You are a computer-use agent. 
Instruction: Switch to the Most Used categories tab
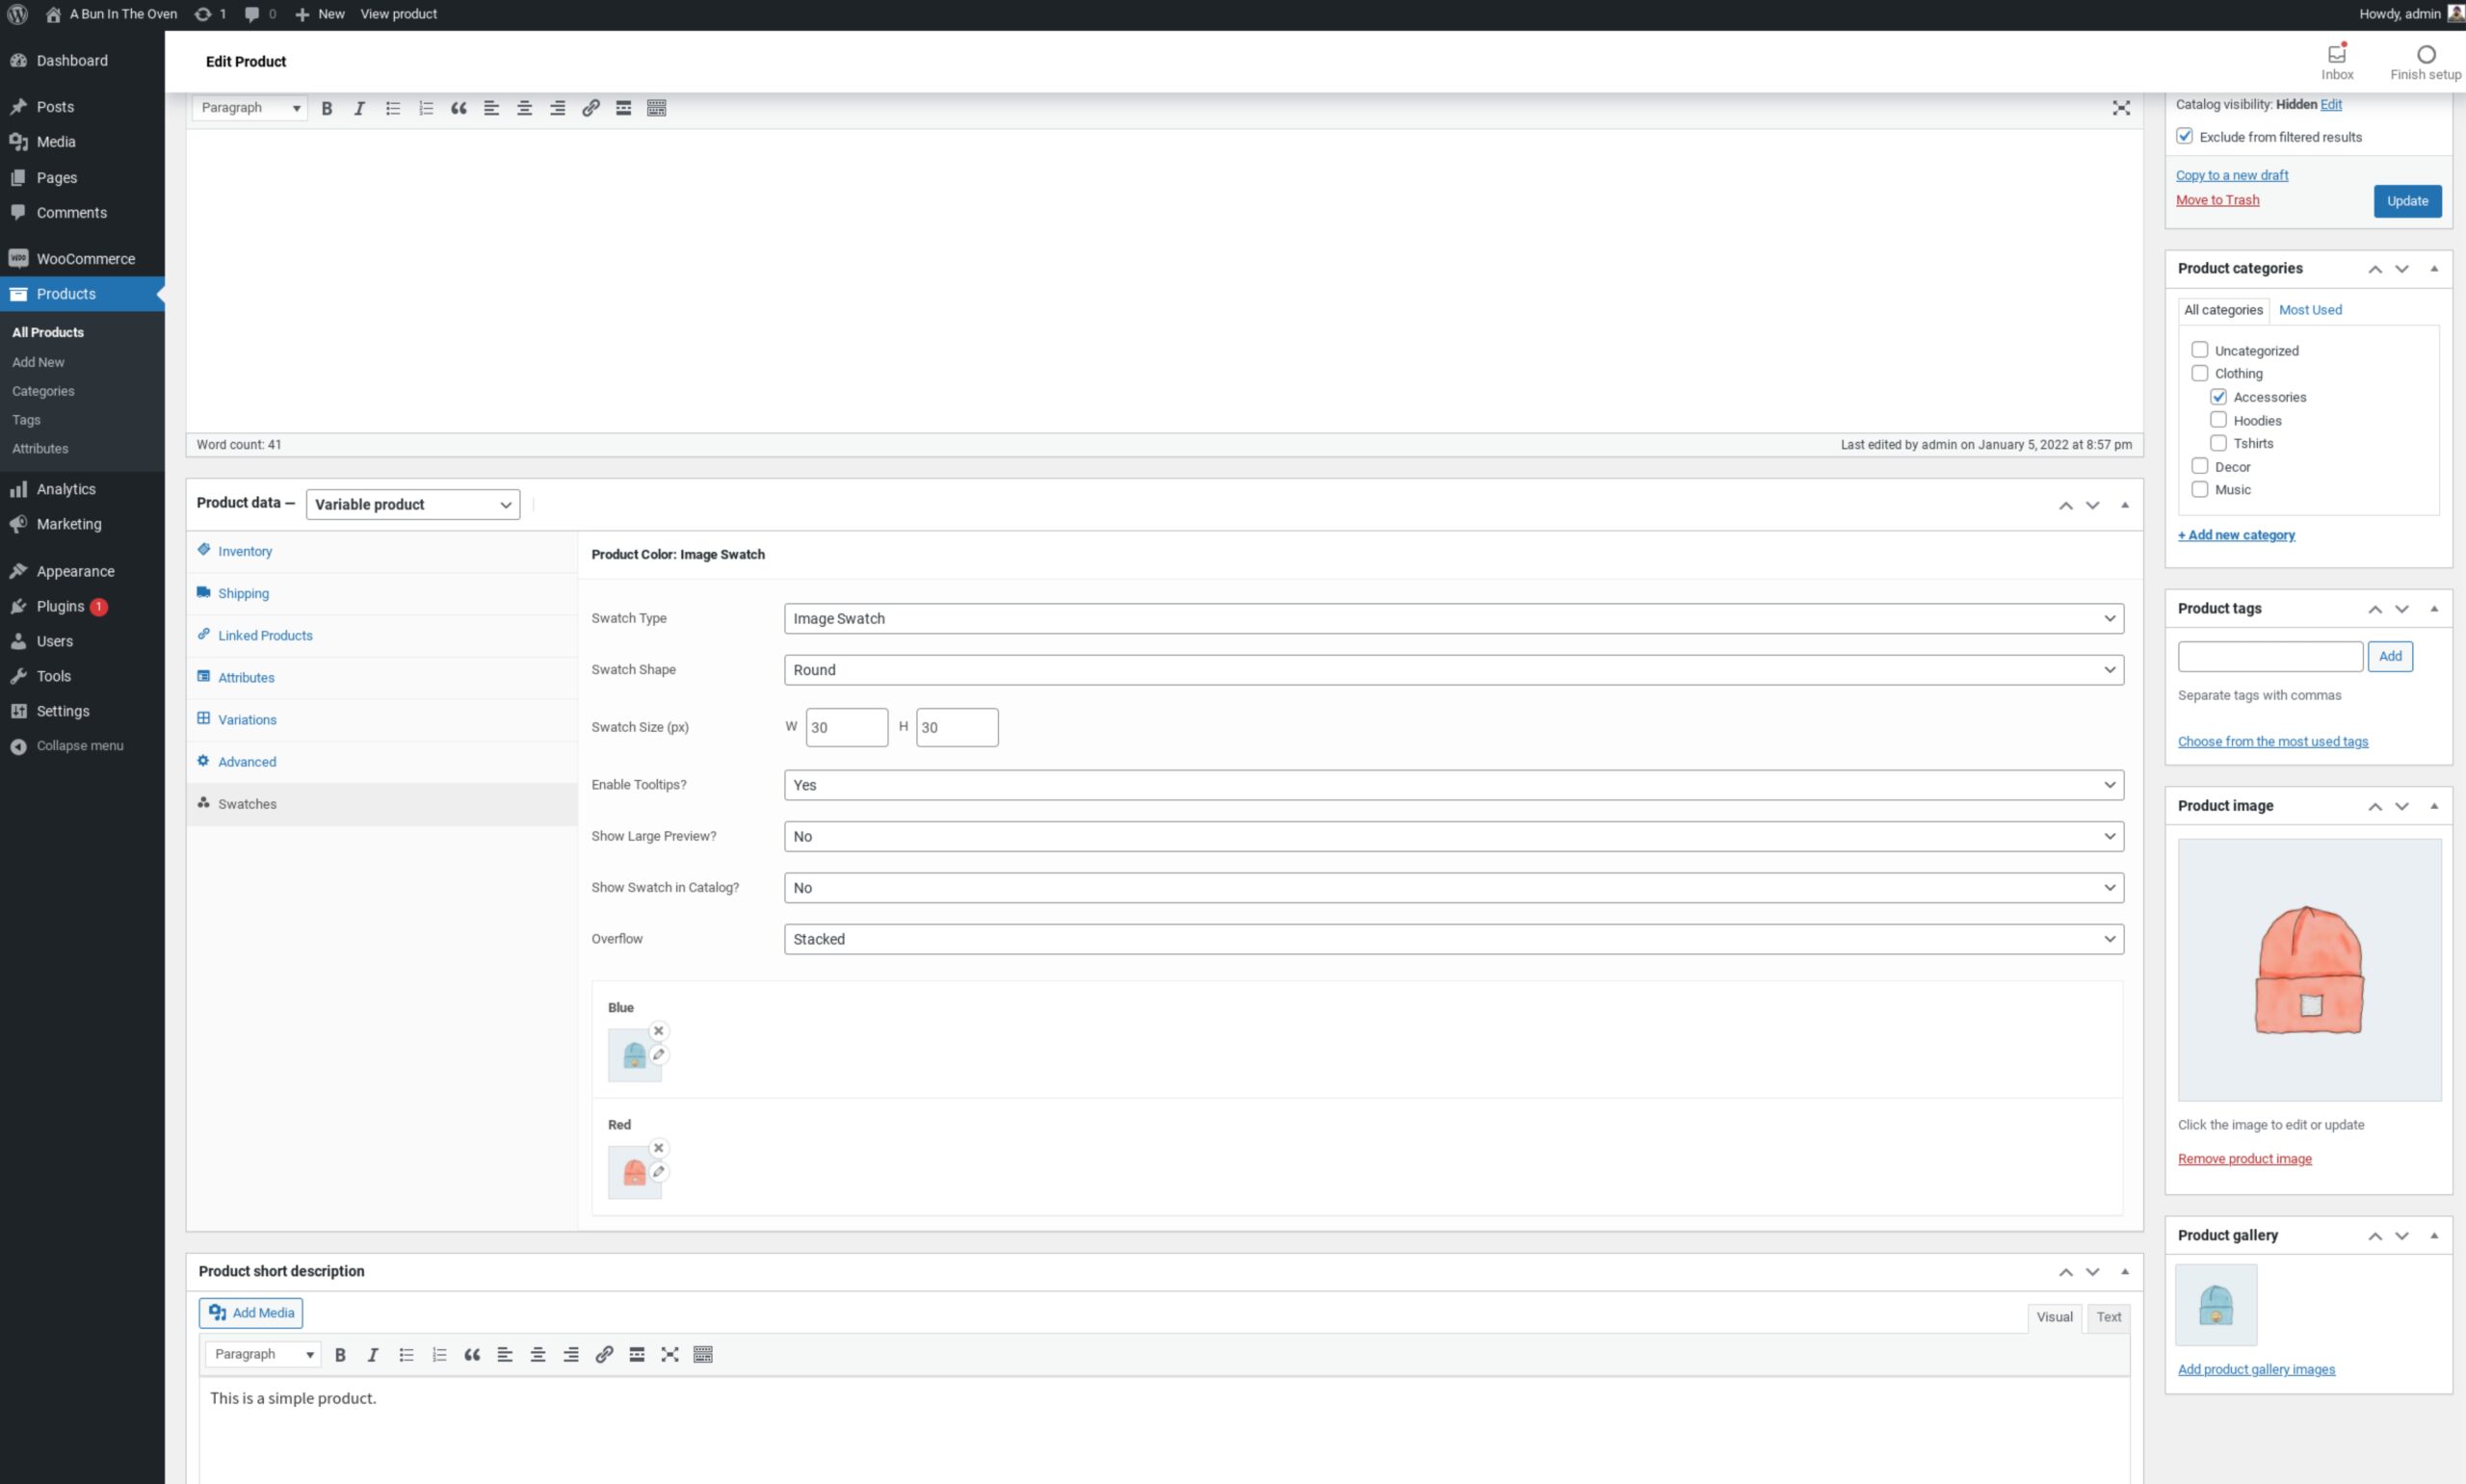2309,310
